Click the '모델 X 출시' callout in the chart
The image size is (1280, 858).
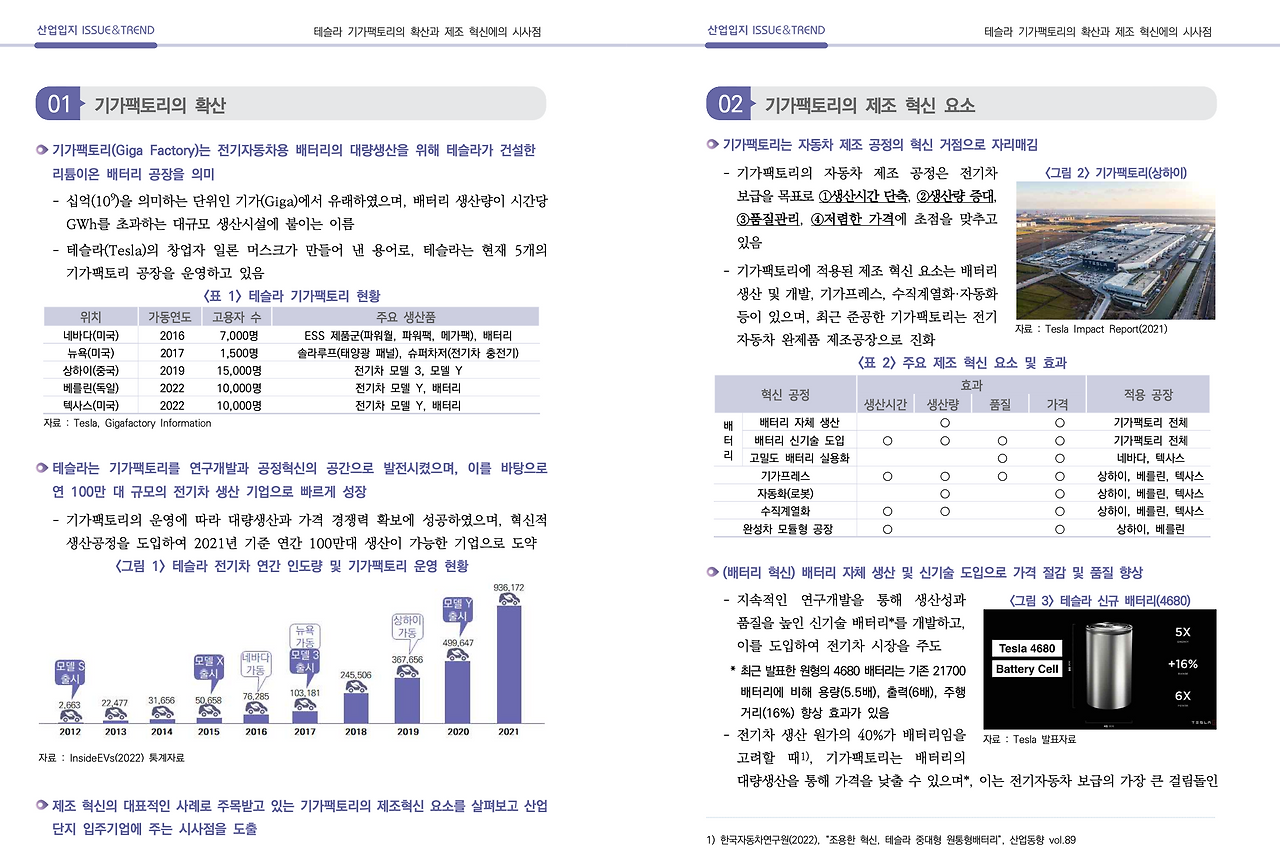(x=209, y=666)
